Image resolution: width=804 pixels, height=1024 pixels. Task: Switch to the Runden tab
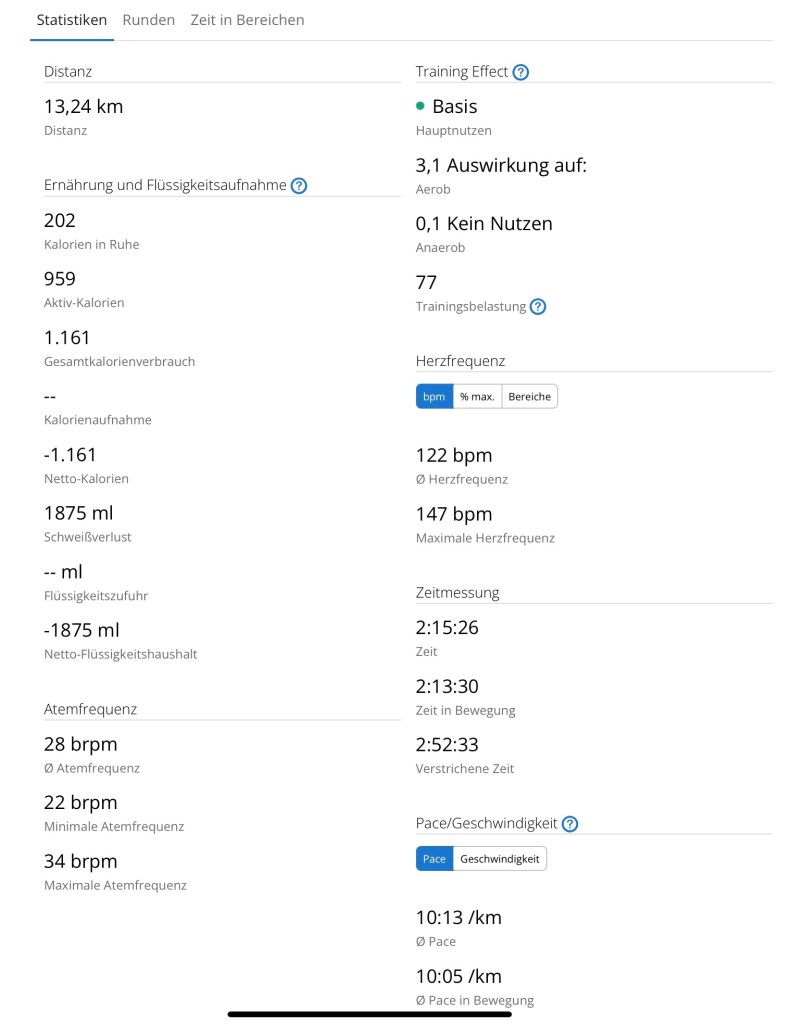(149, 20)
